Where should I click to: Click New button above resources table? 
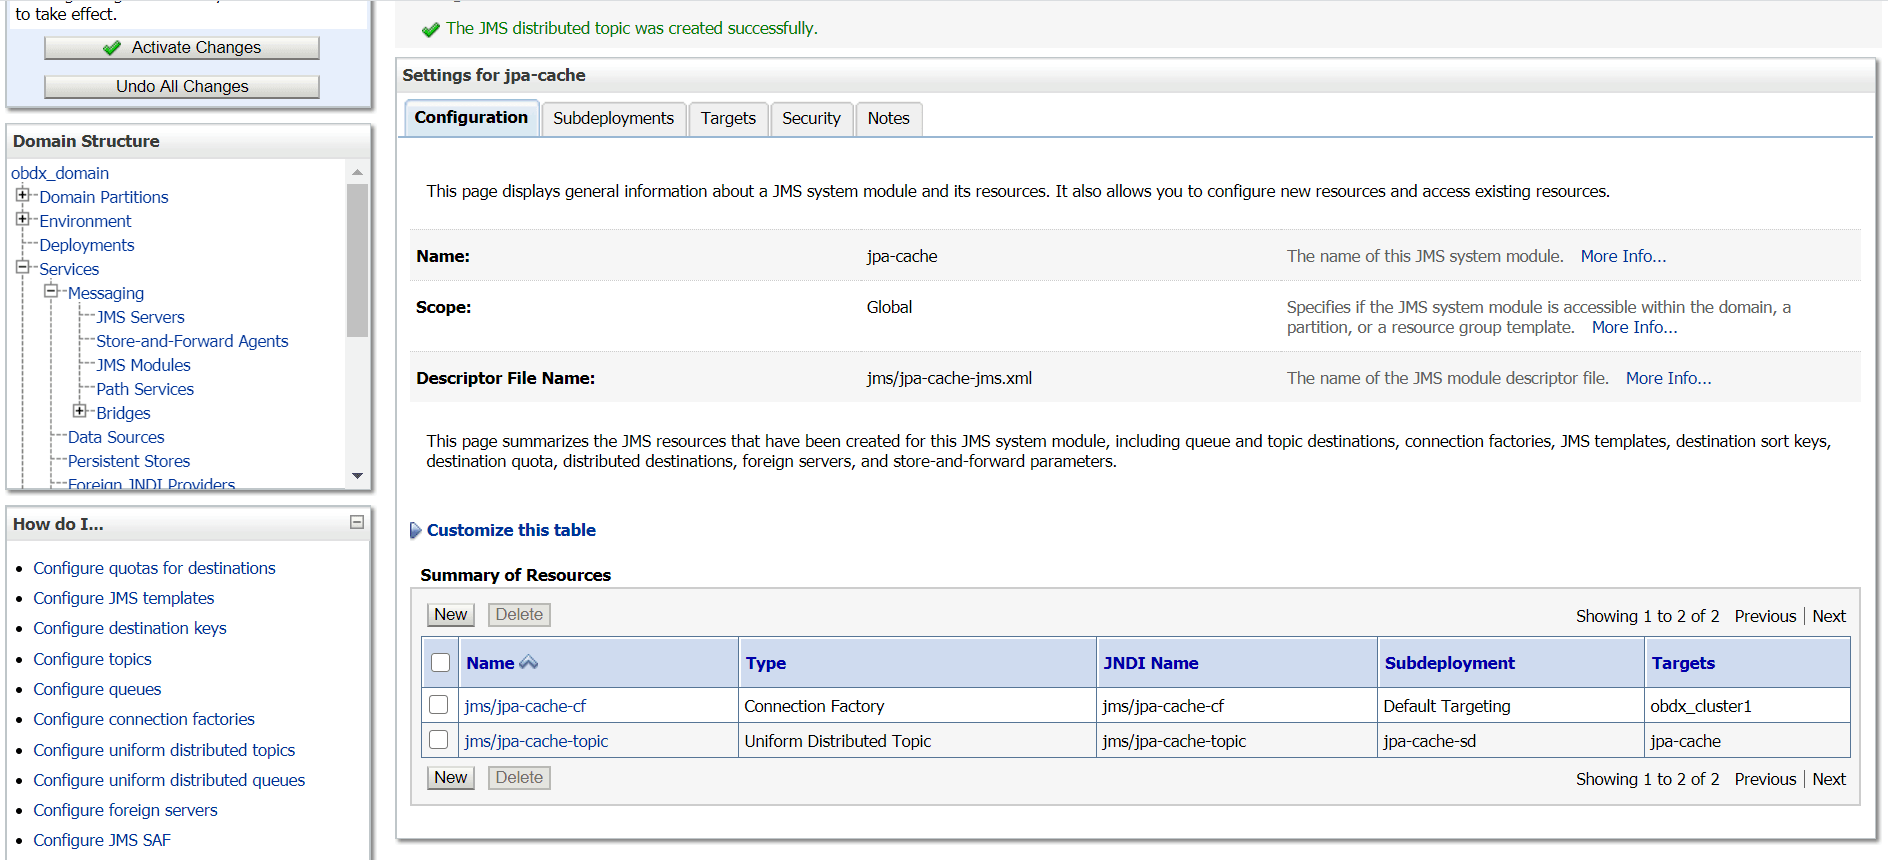click(450, 615)
